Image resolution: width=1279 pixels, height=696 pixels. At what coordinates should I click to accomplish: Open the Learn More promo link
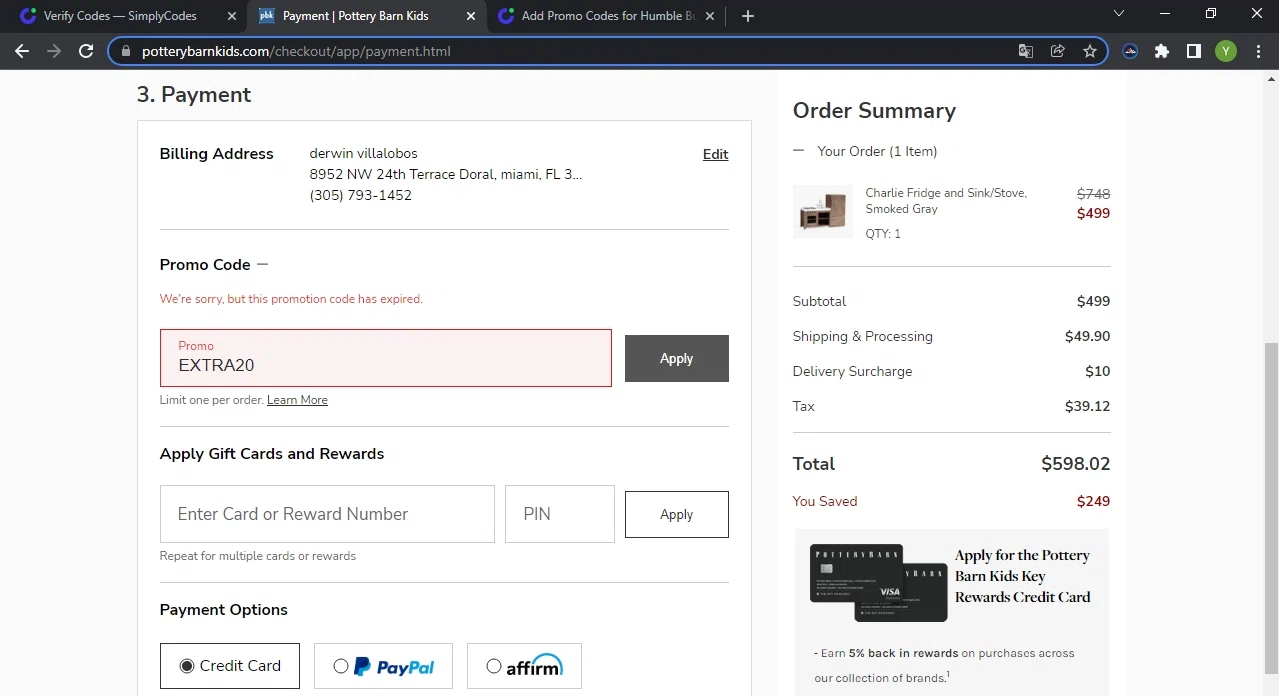(297, 400)
